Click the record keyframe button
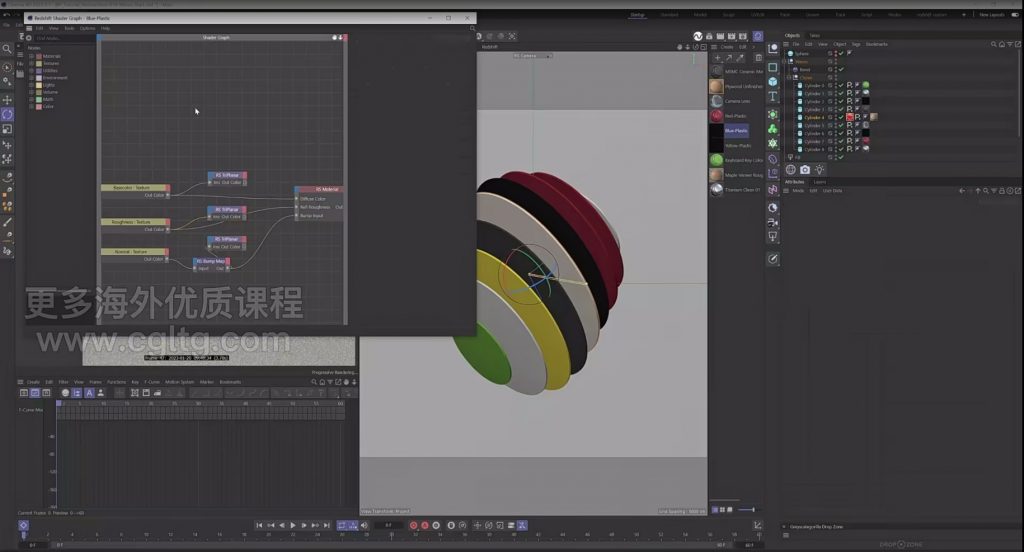 [413, 525]
